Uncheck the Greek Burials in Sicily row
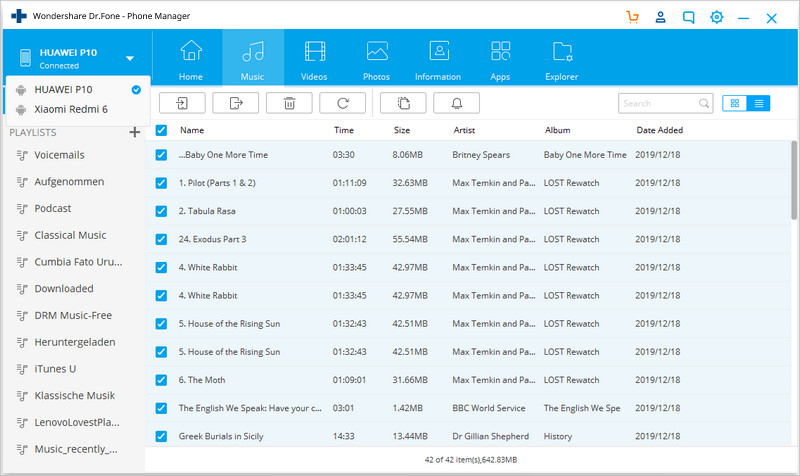 (161, 436)
